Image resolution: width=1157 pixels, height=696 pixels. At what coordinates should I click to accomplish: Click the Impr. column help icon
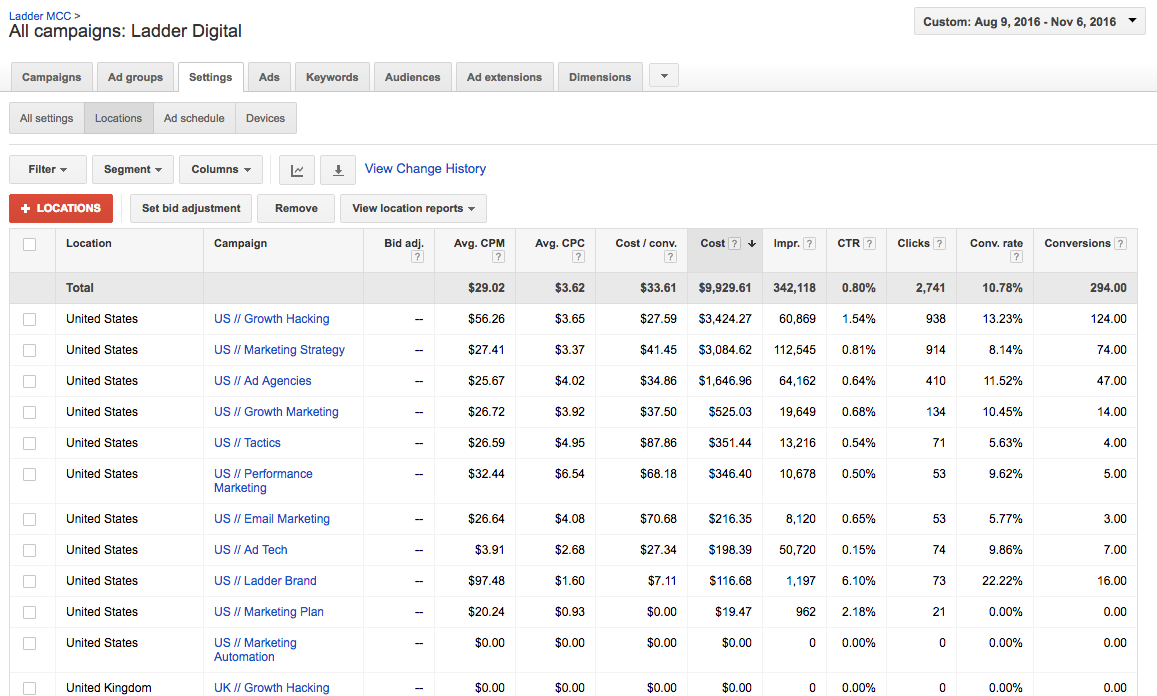(x=808, y=243)
